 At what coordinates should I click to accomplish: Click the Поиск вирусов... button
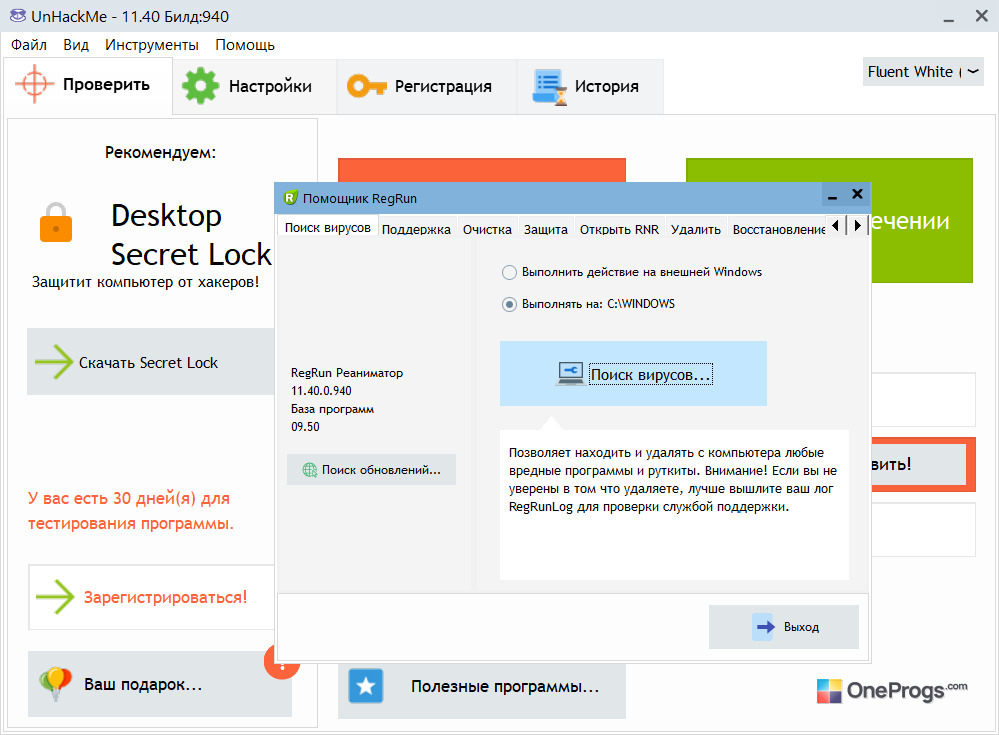click(633, 374)
